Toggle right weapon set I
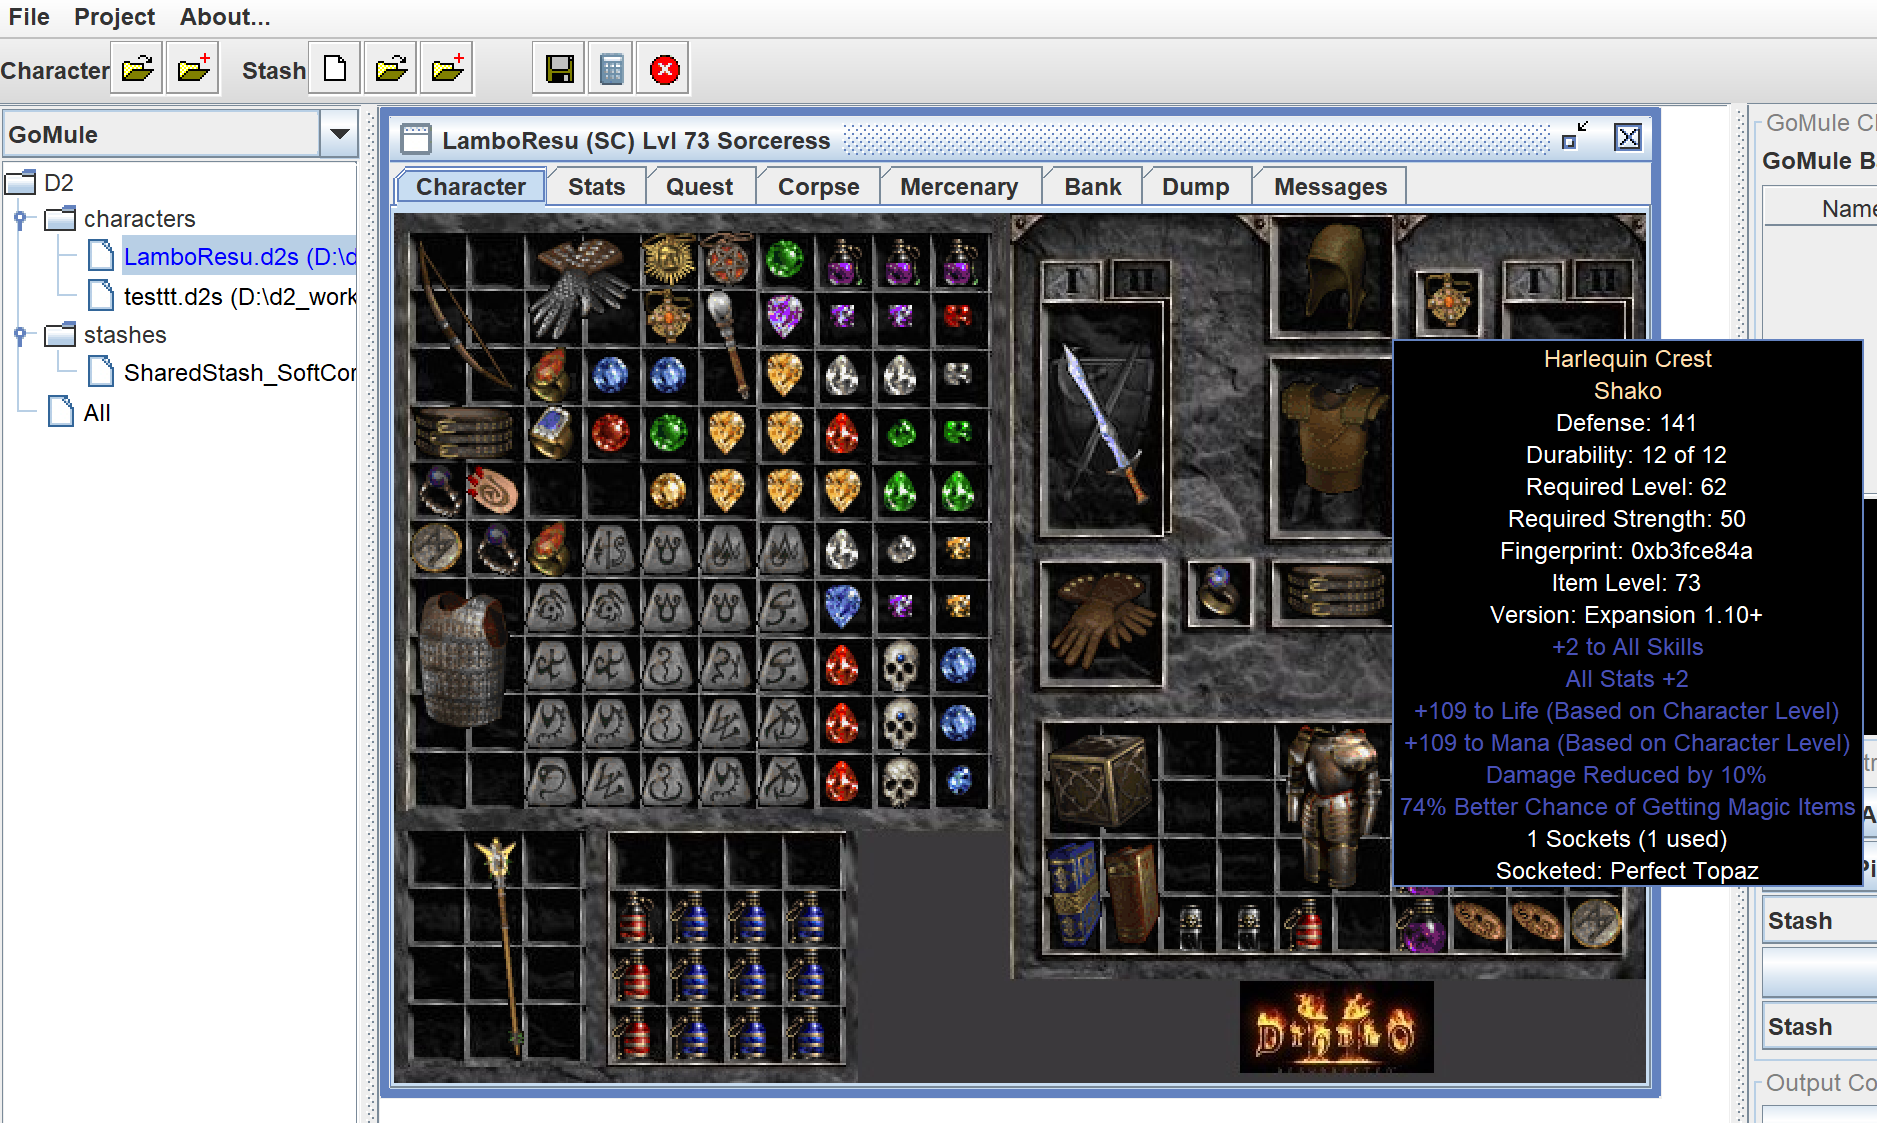 coord(1533,280)
